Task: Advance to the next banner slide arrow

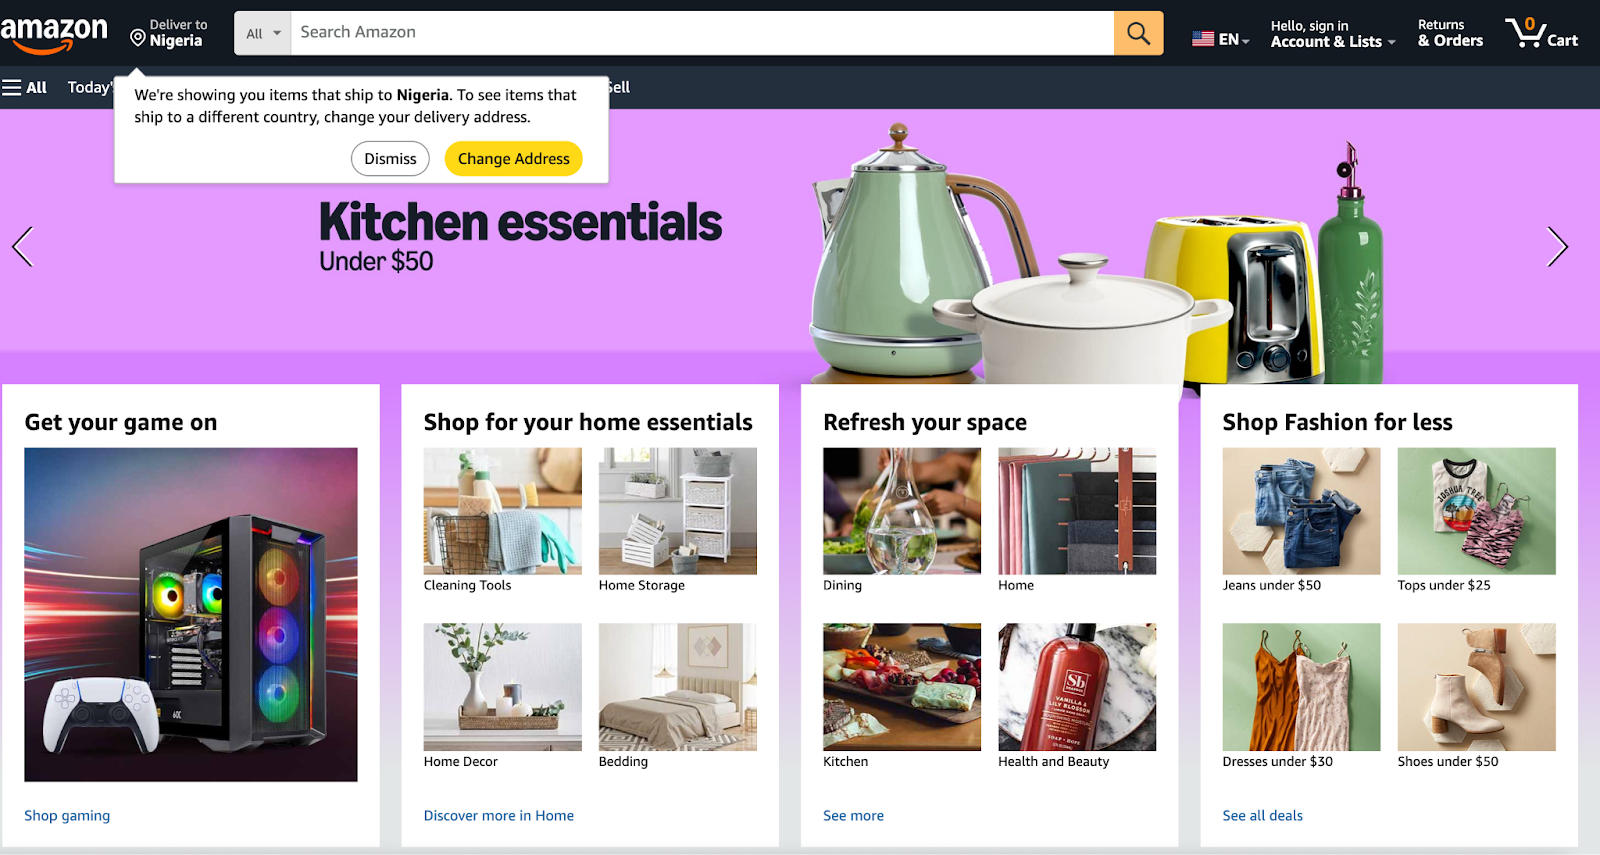Action: (x=1557, y=246)
